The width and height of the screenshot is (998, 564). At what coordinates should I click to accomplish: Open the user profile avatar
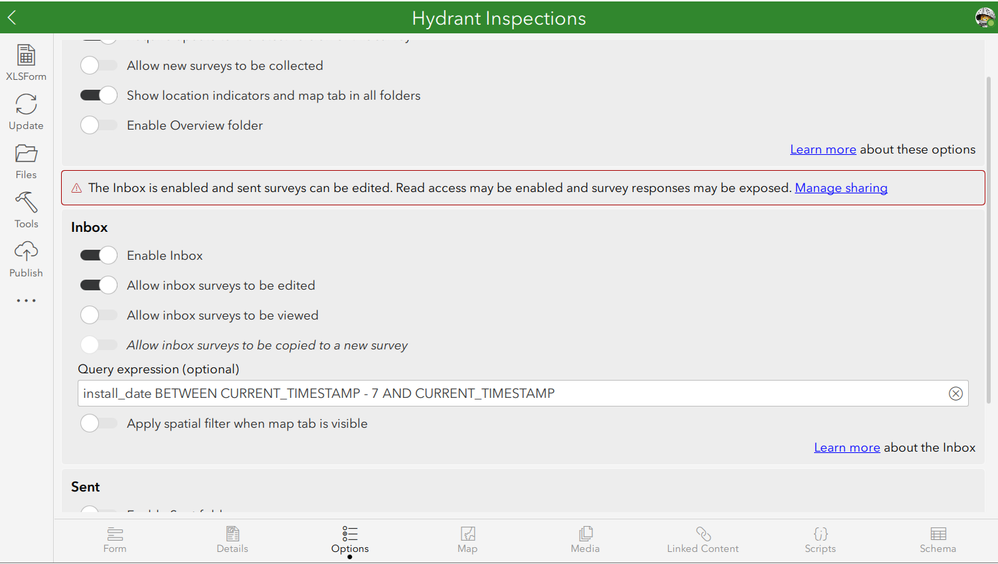[984, 17]
